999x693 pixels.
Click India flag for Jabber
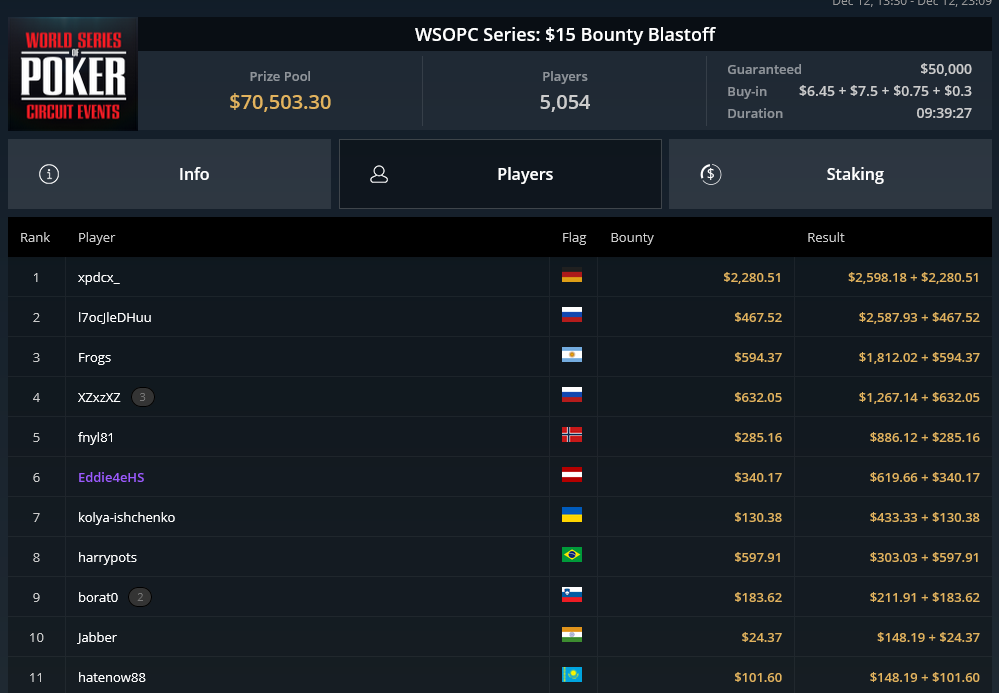(x=571, y=635)
